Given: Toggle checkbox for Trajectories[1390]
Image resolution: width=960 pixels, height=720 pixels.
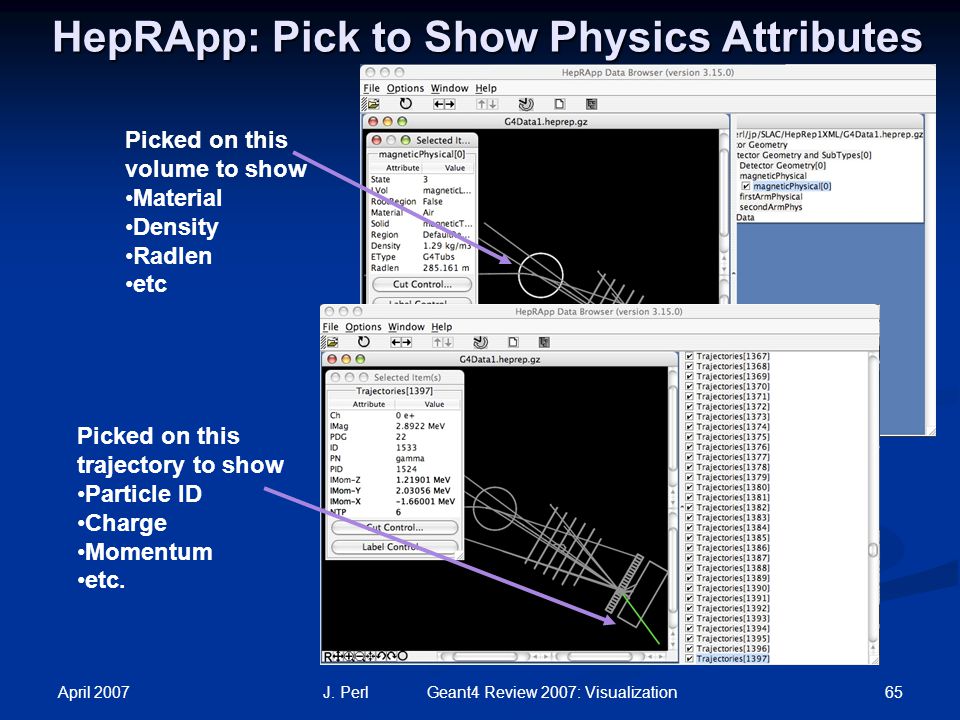Looking at the screenshot, I should [x=689, y=588].
